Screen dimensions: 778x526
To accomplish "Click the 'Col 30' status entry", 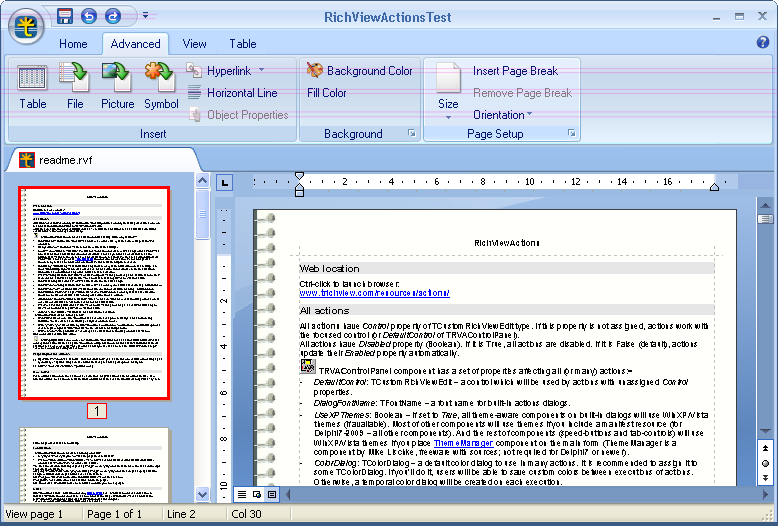I will pyautogui.click(x=246, y=514).
